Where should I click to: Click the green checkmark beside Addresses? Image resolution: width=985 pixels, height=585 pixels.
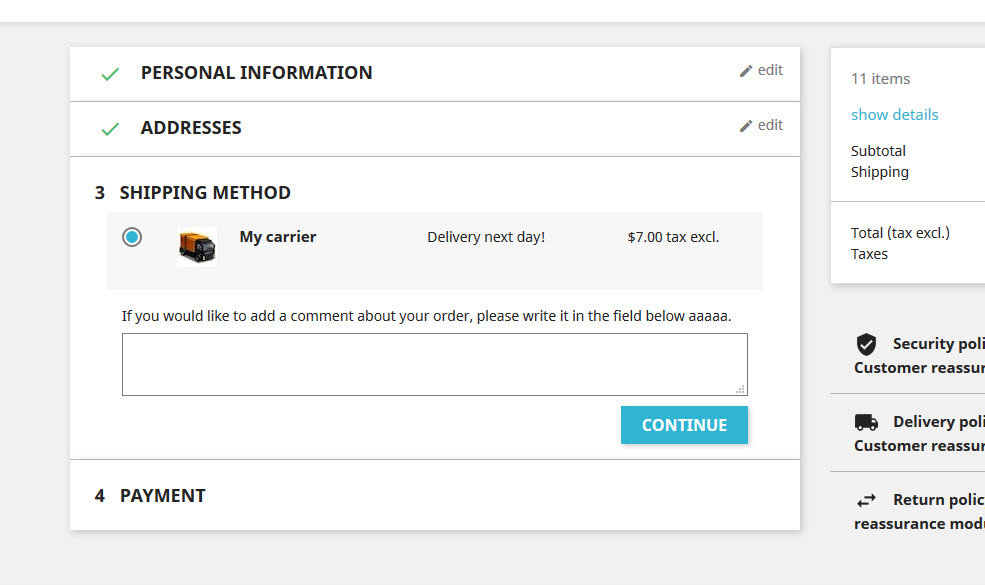coord(110,129)
